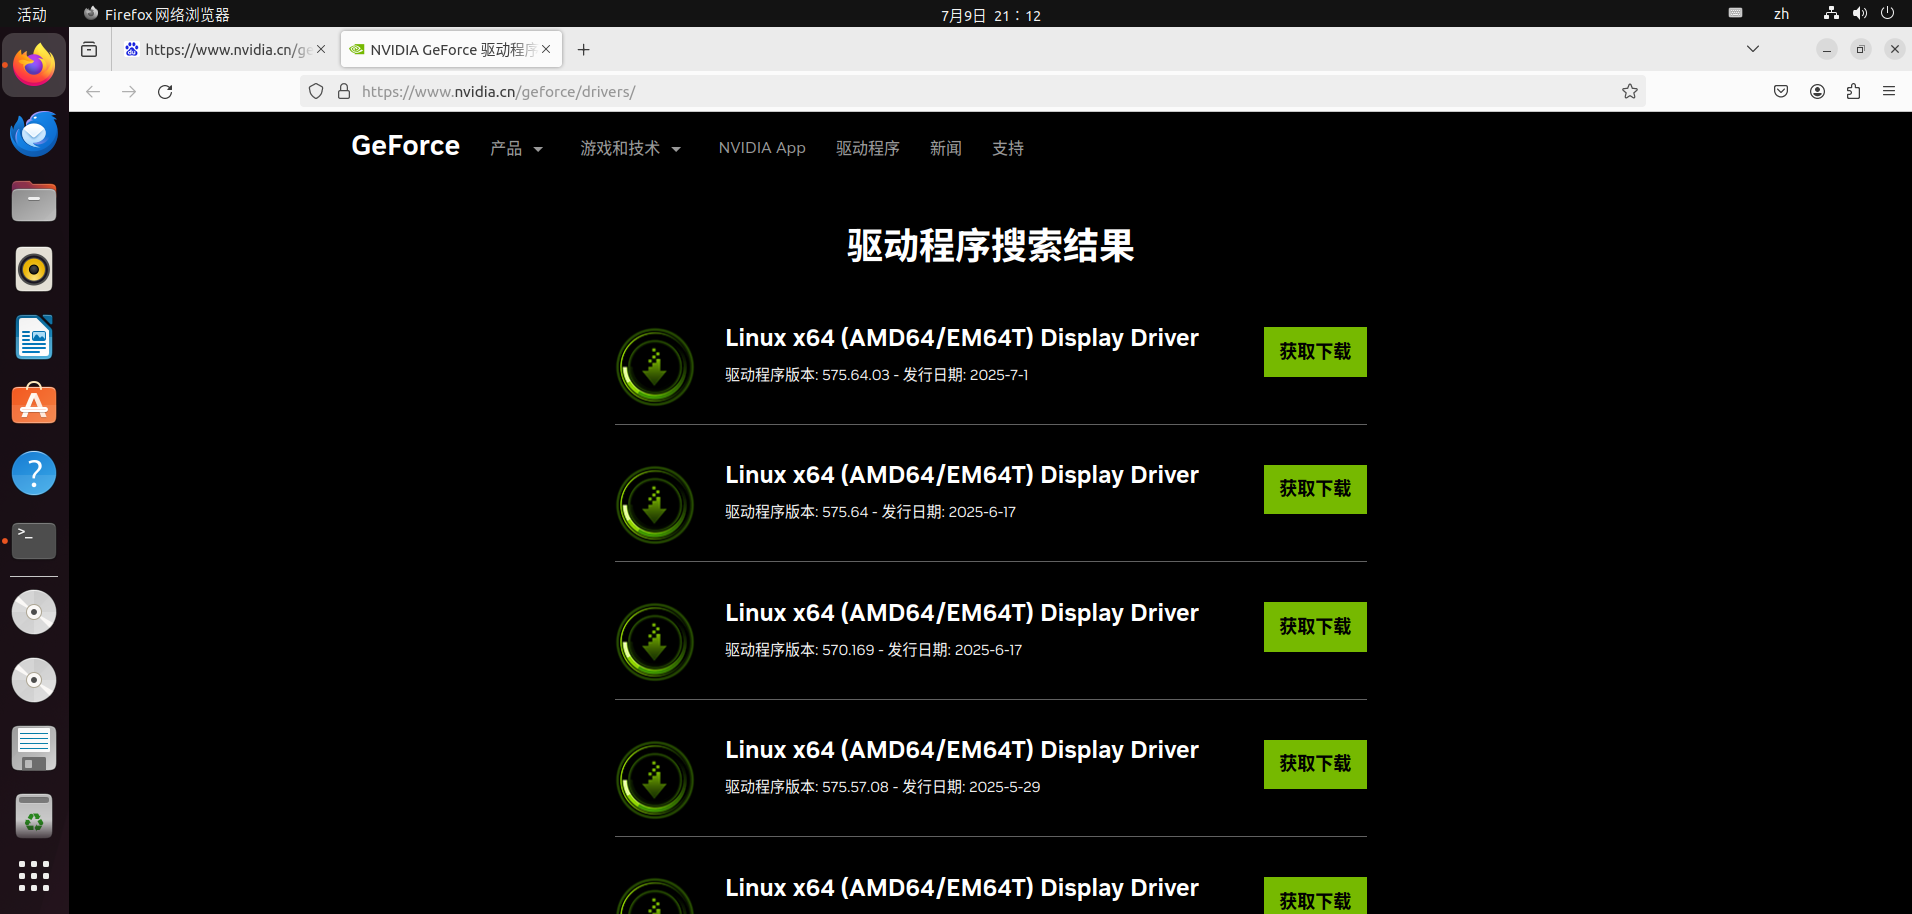This screenshot has height=914, width=1912.
Task: Click the download icon for driver 575.57.08
Action: click(x=655, y=780)
